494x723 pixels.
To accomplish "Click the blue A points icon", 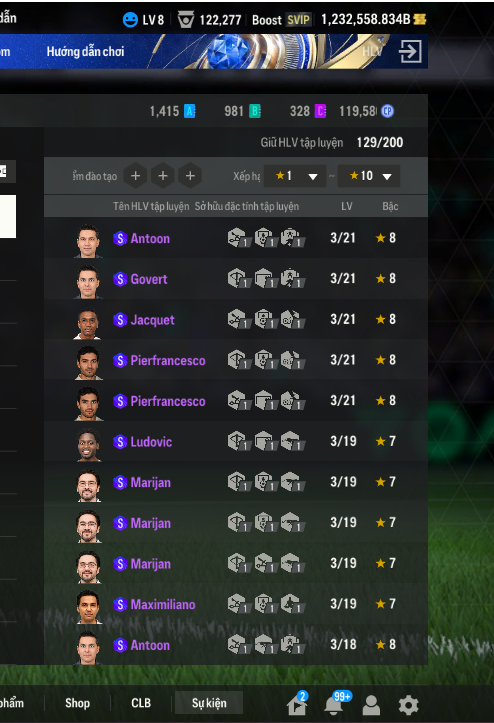I will click(x=190, y=111).
